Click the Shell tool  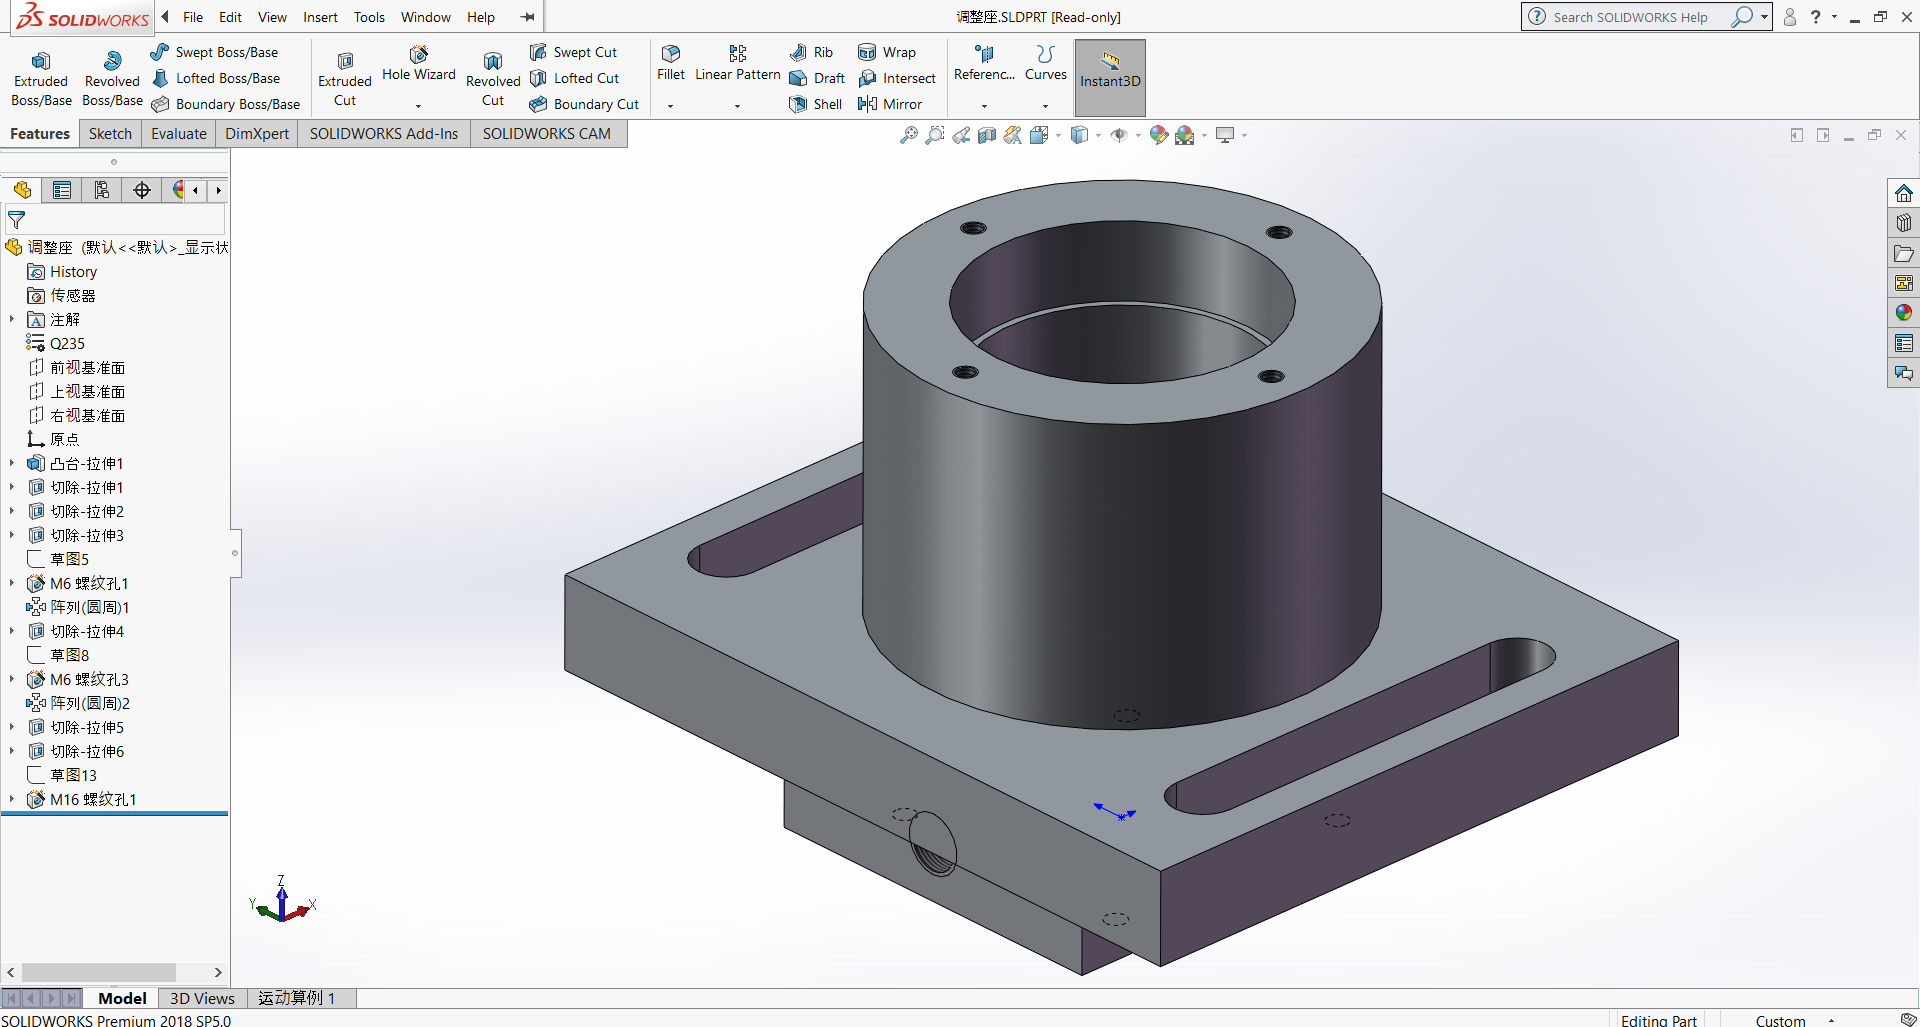point(816,104)
